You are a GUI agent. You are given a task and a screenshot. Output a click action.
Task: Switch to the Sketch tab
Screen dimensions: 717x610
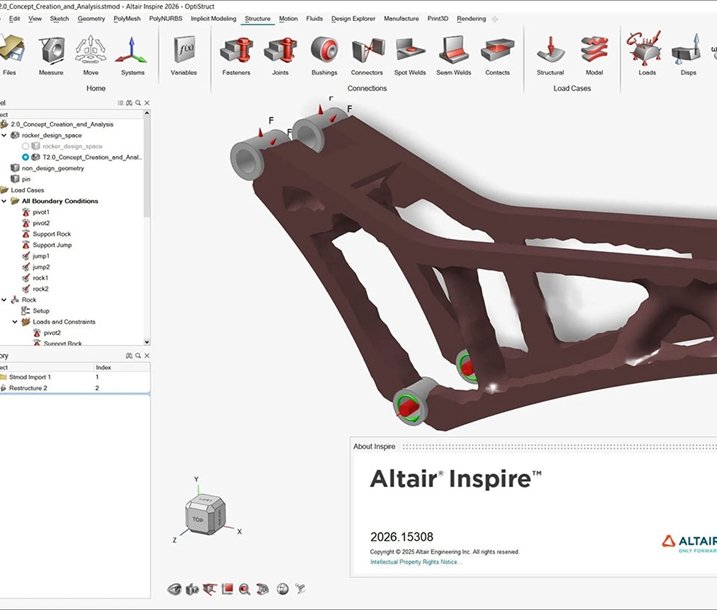(59, 19)
